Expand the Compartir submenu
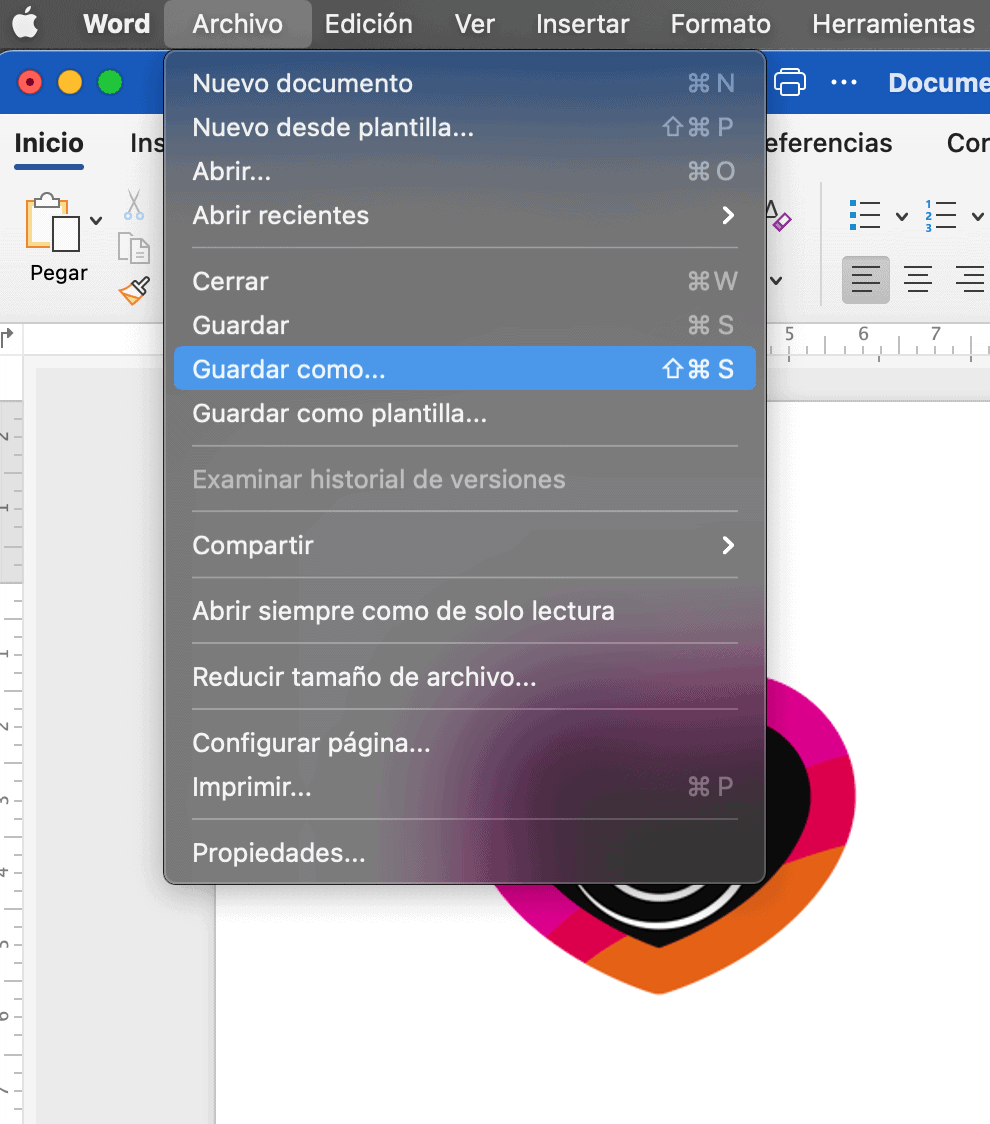The height and width of the screenshot is (1124, 990). click(465, 545)
